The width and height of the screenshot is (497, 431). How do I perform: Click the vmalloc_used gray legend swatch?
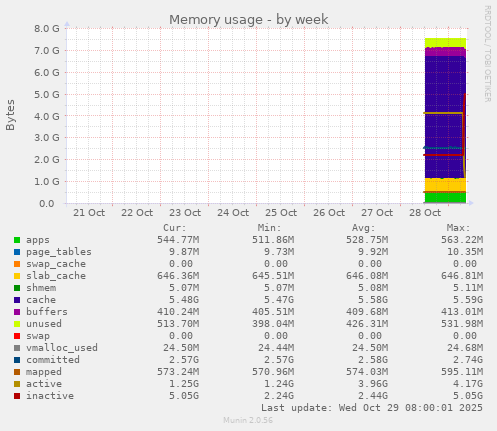point(17,348)
